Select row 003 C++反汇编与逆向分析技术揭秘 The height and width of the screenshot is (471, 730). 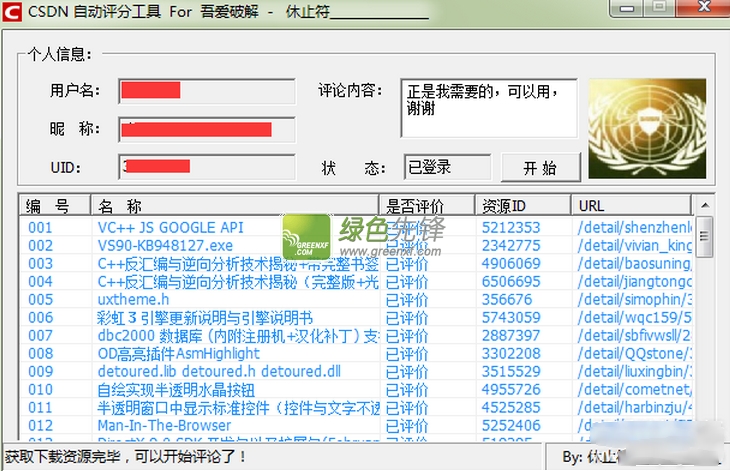356,263
